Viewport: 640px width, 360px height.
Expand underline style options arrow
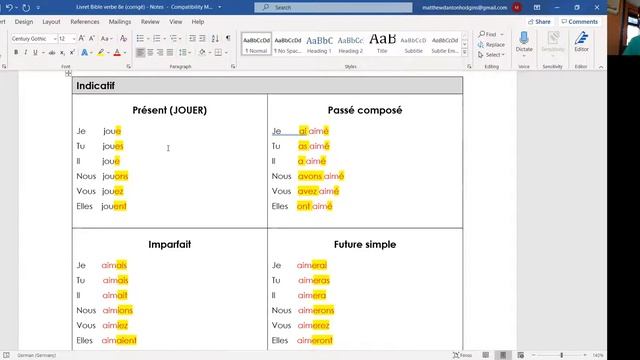coord(43,53)
